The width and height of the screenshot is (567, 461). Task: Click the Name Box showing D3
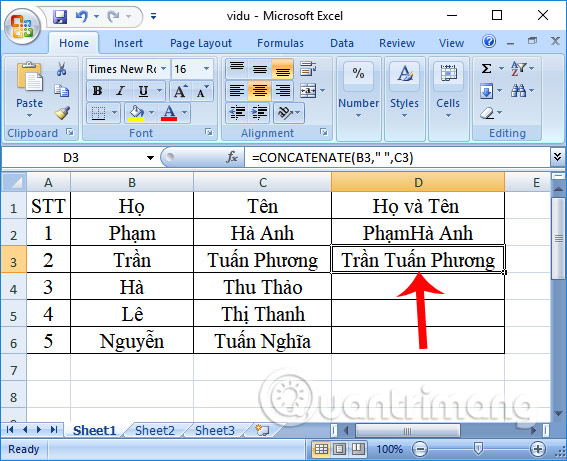click(71, 158)
